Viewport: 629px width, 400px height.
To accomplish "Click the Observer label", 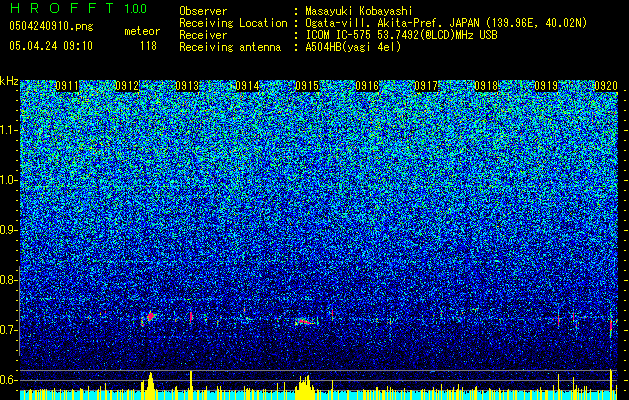I will coord(203,11).
